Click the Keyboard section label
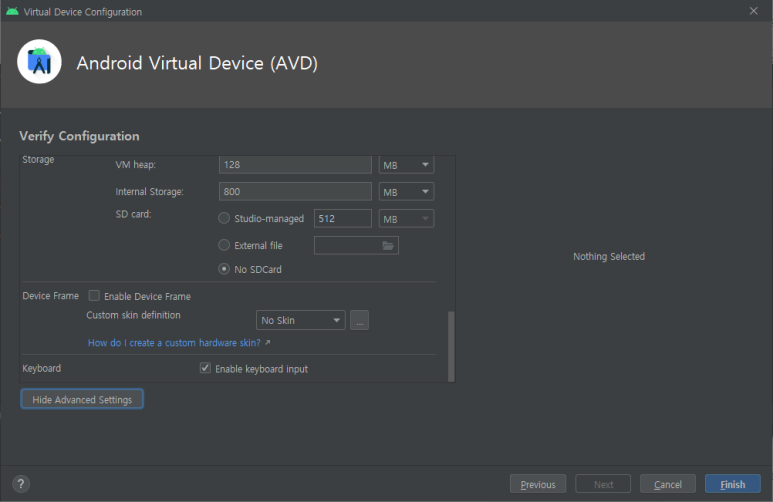773x502 pixels. pyautogui.click(x=41, y=368)
